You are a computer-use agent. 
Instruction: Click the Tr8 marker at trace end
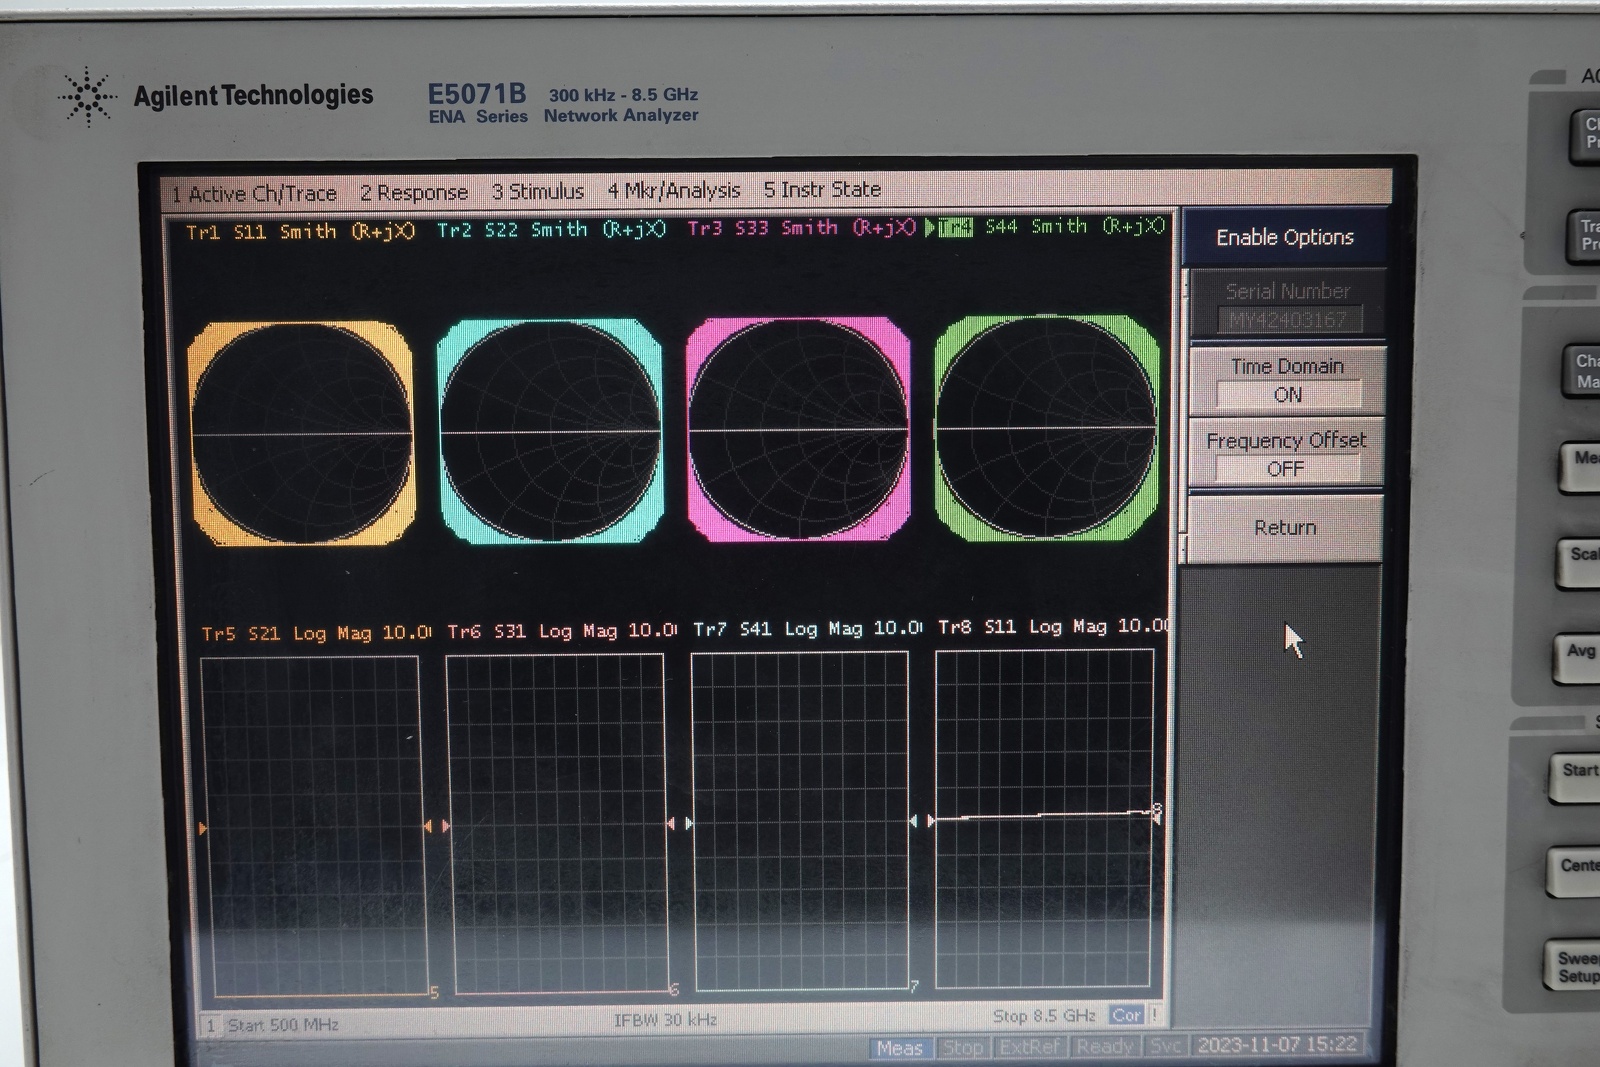(1157, 813)
